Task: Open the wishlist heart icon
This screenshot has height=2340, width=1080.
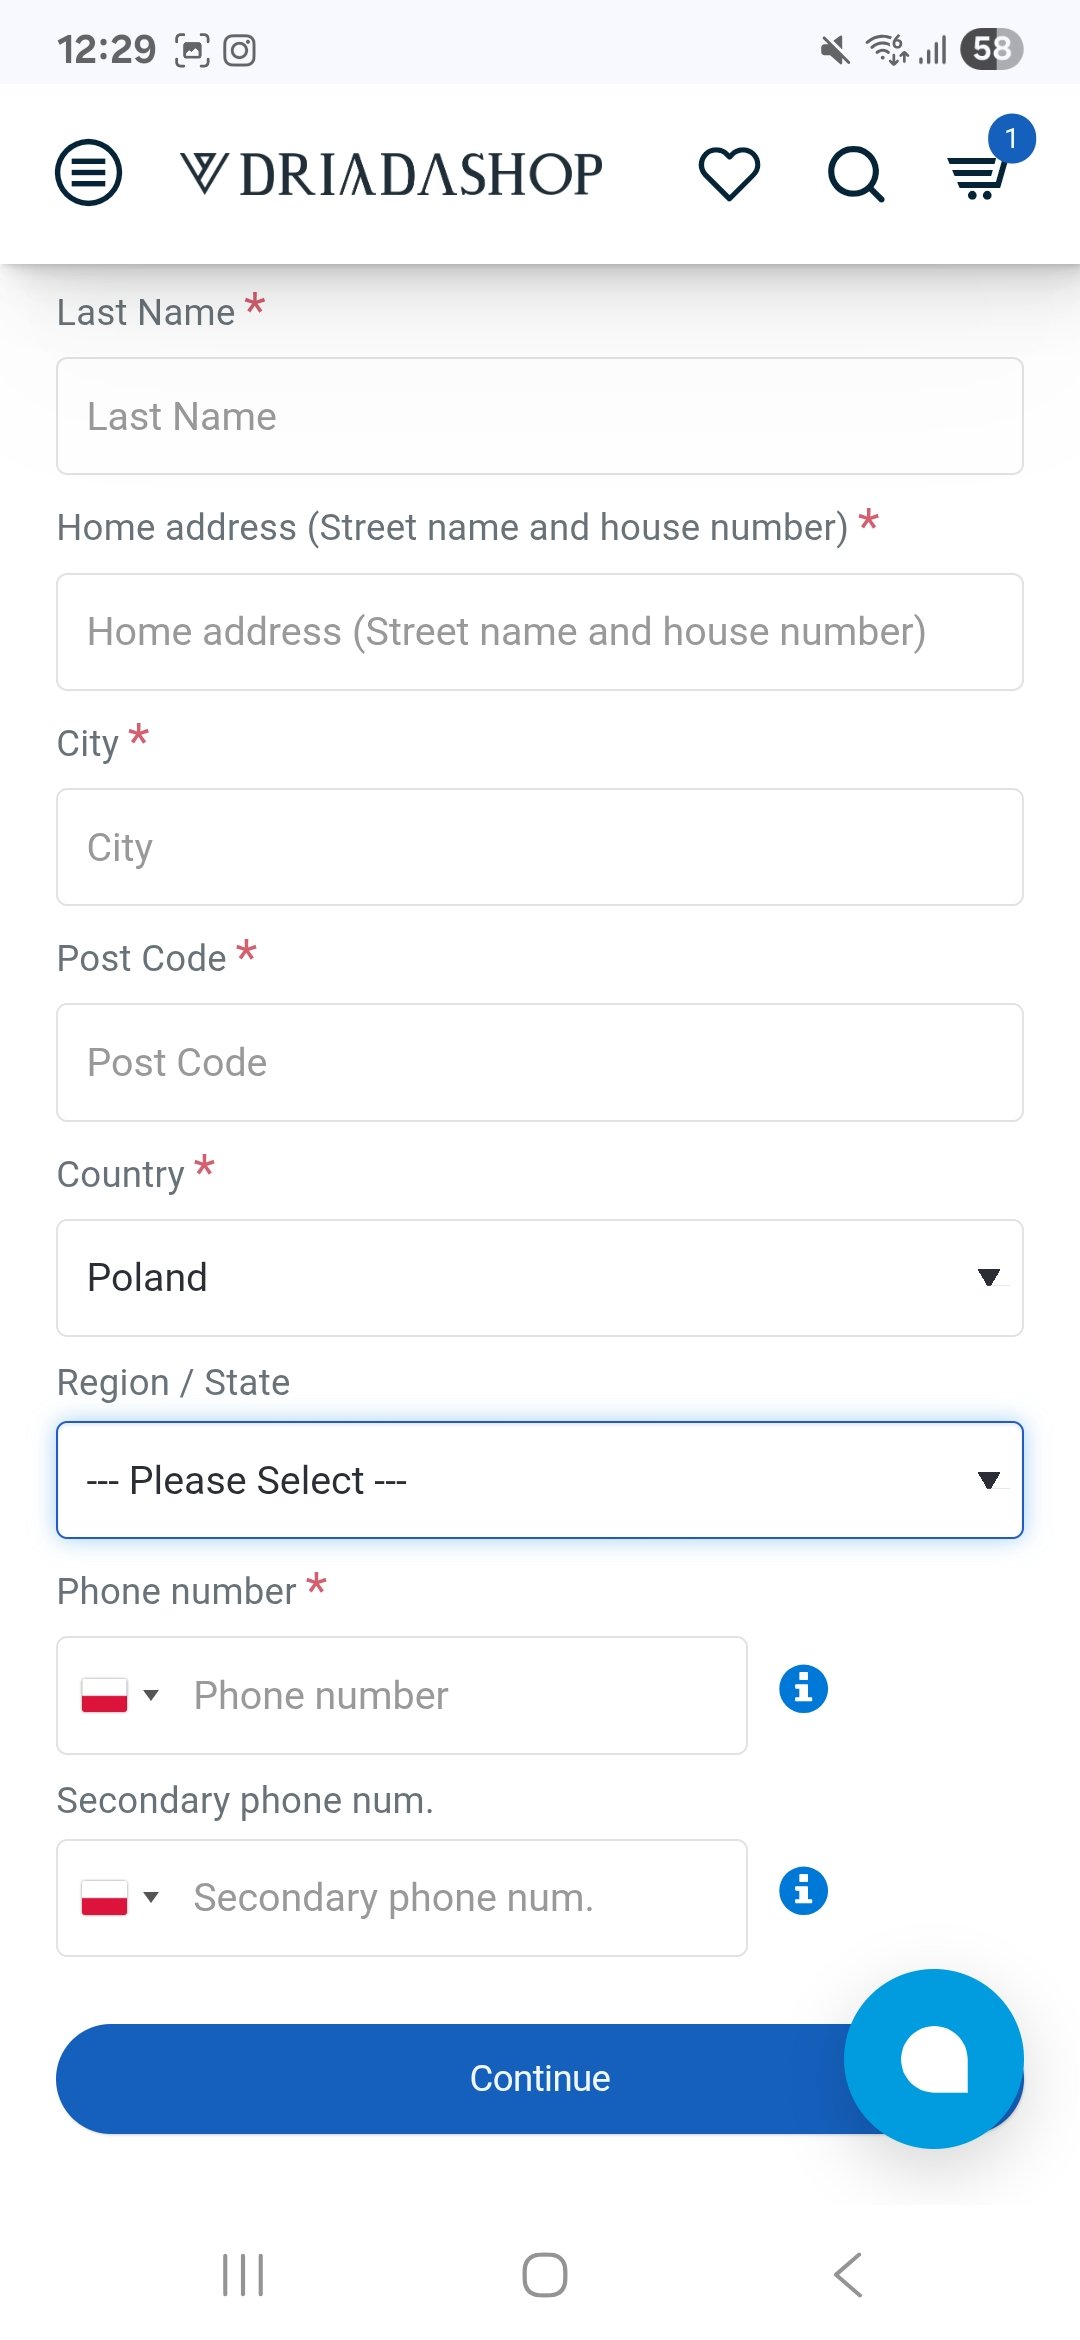Action: (x=729, y=174)
